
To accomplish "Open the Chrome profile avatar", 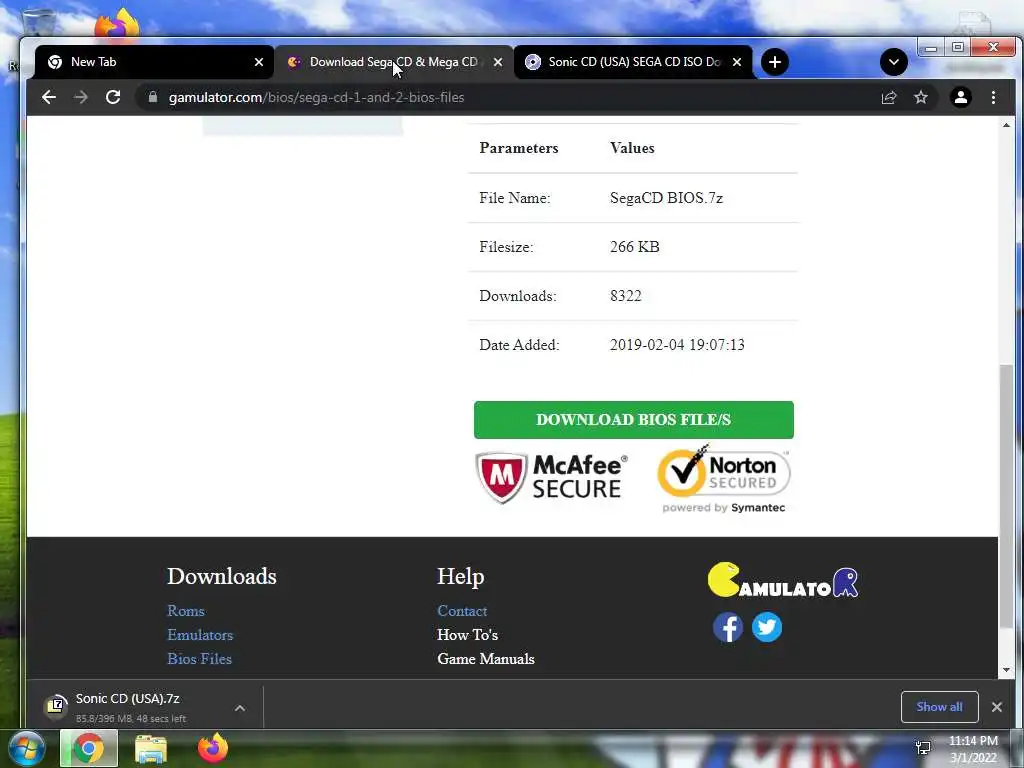I will [961, 97].
